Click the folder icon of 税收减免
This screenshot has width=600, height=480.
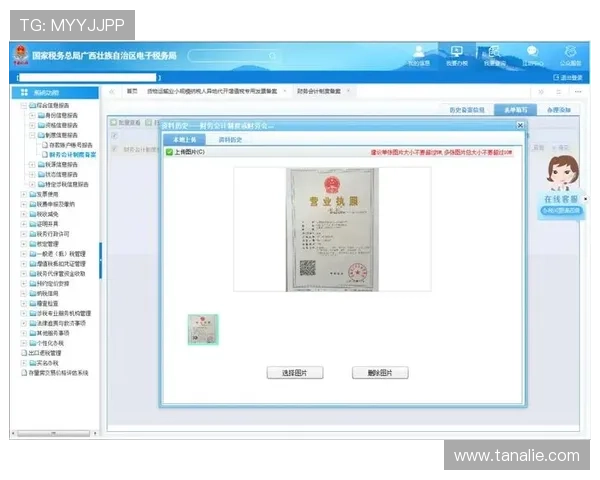(x=33, y=214)
